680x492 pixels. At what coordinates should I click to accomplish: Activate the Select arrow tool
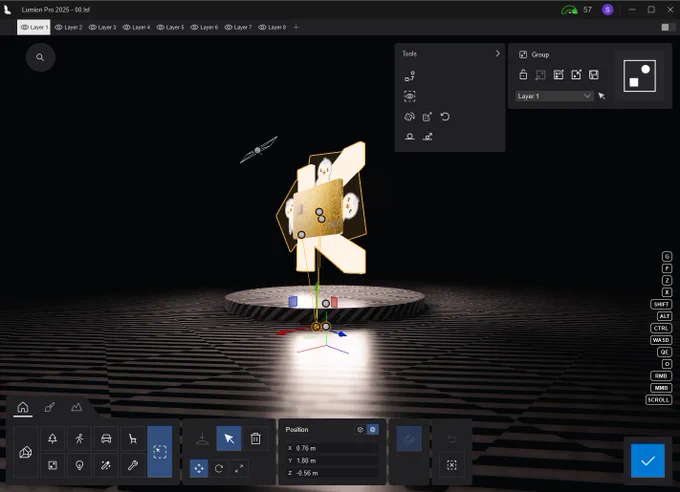click(x=229, y=439)
